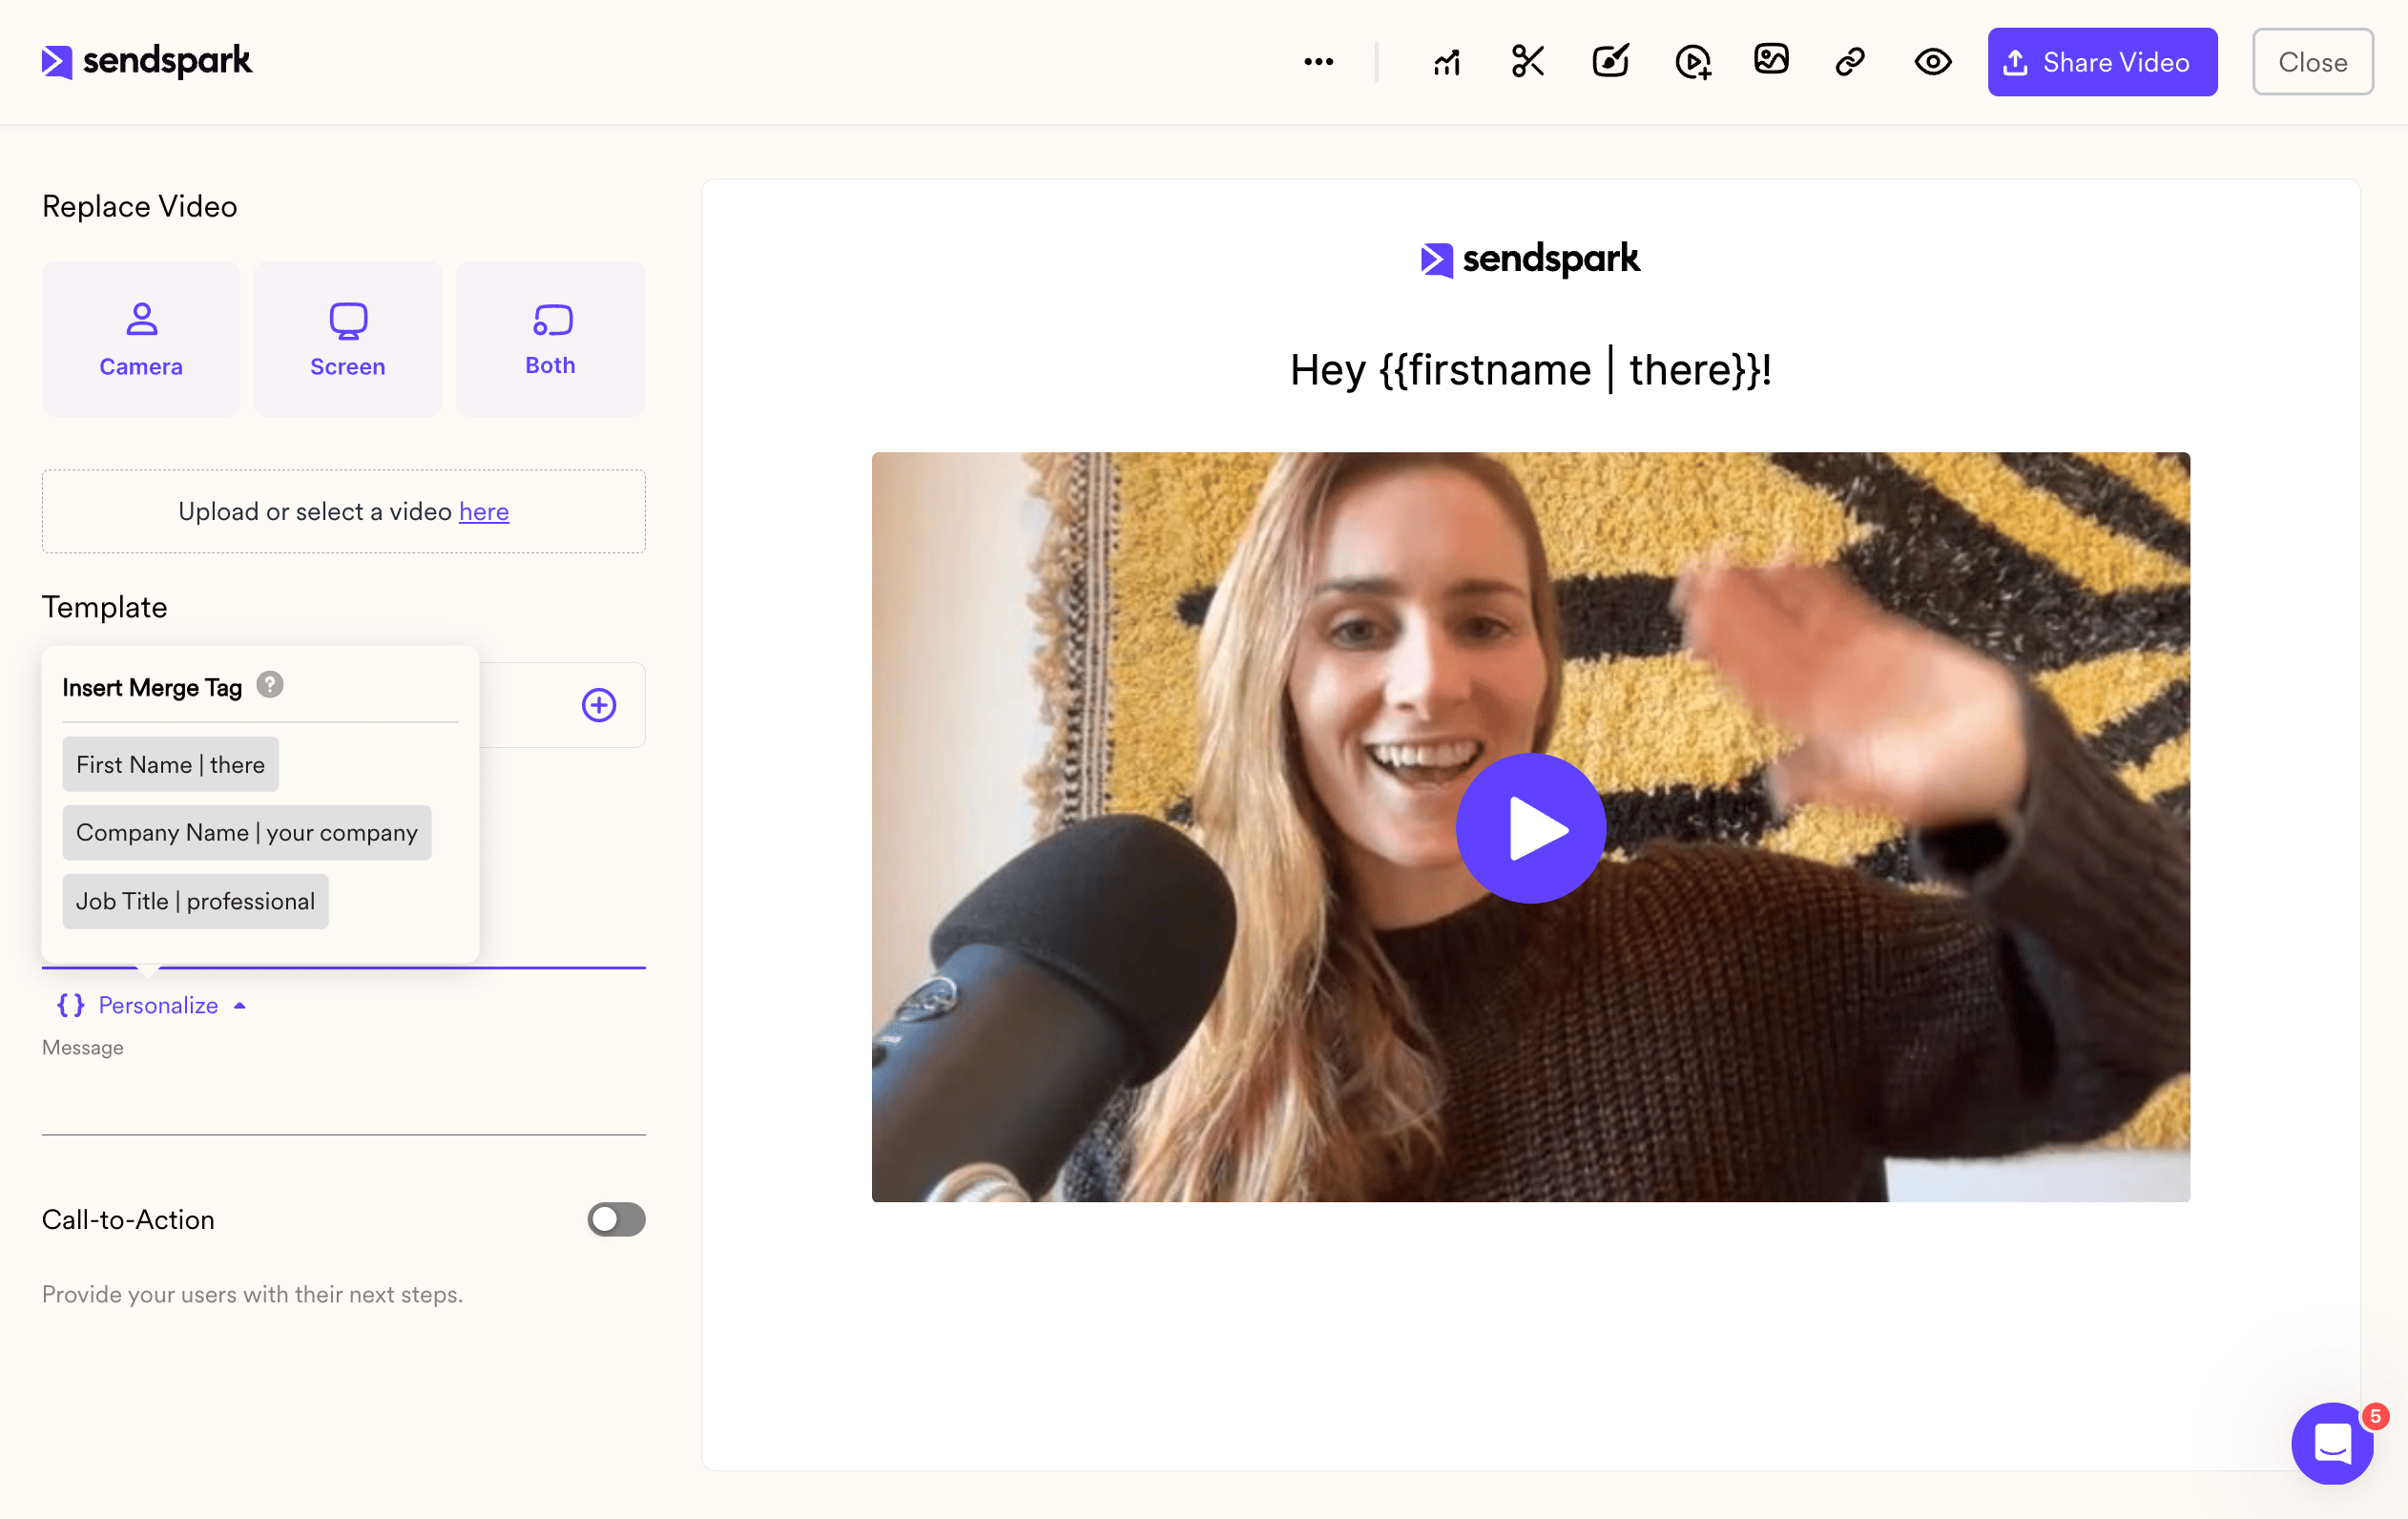Open the three-dots more options menu

point(1319,62)
